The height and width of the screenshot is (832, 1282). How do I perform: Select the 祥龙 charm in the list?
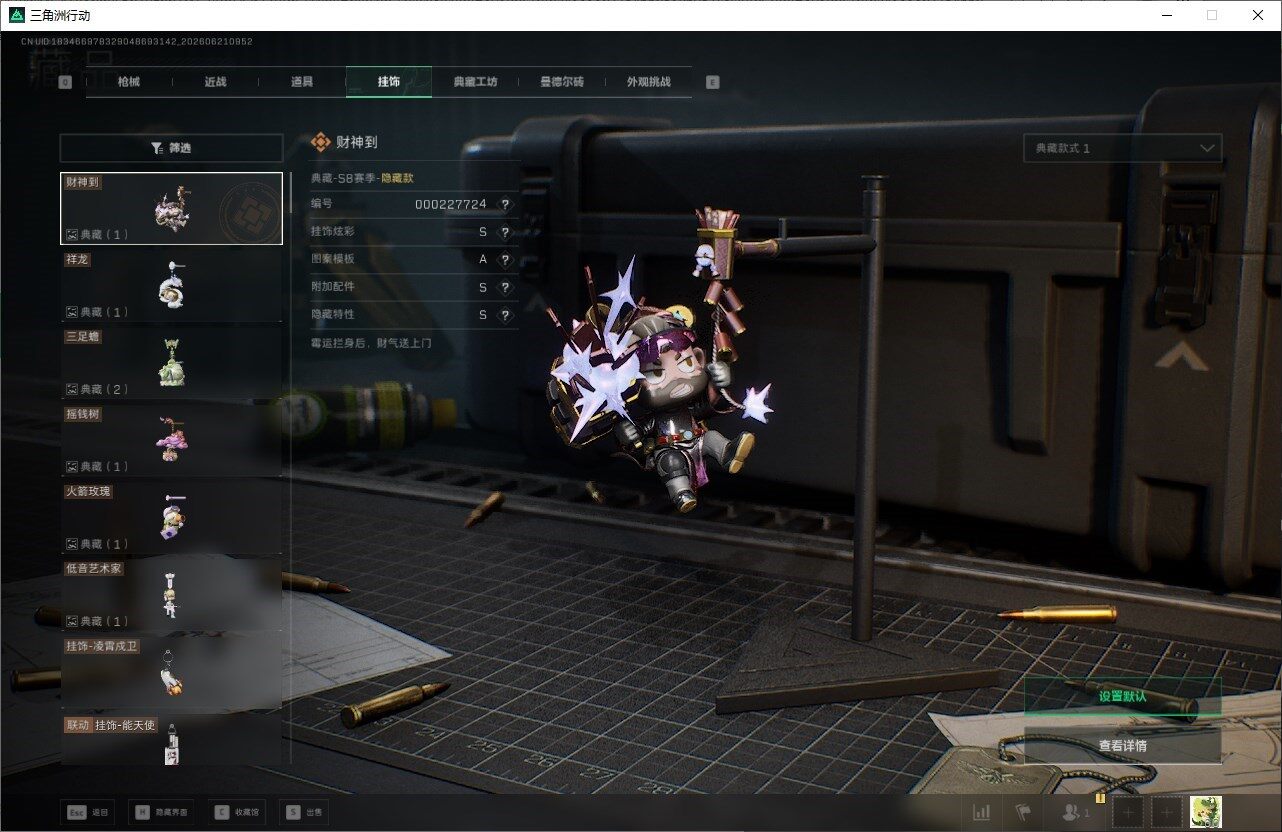pos(171,285)
